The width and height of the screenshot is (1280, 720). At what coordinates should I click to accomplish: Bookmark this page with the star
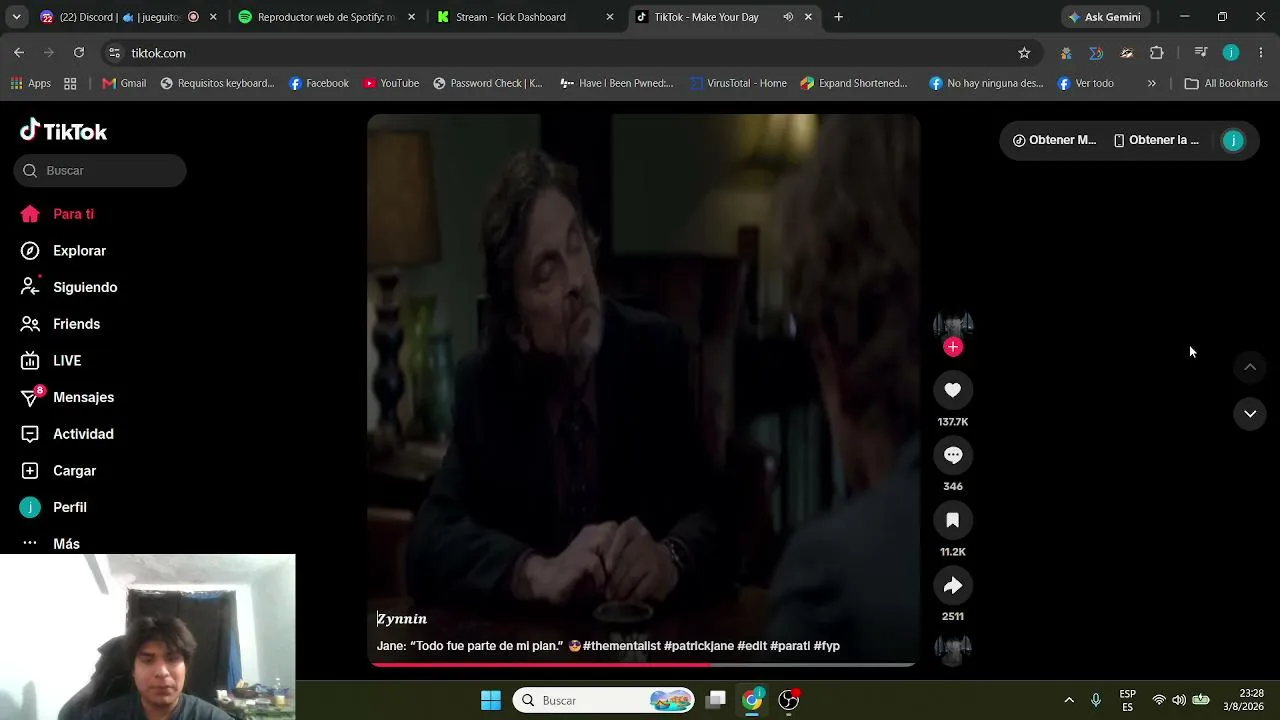[1024, 53]
